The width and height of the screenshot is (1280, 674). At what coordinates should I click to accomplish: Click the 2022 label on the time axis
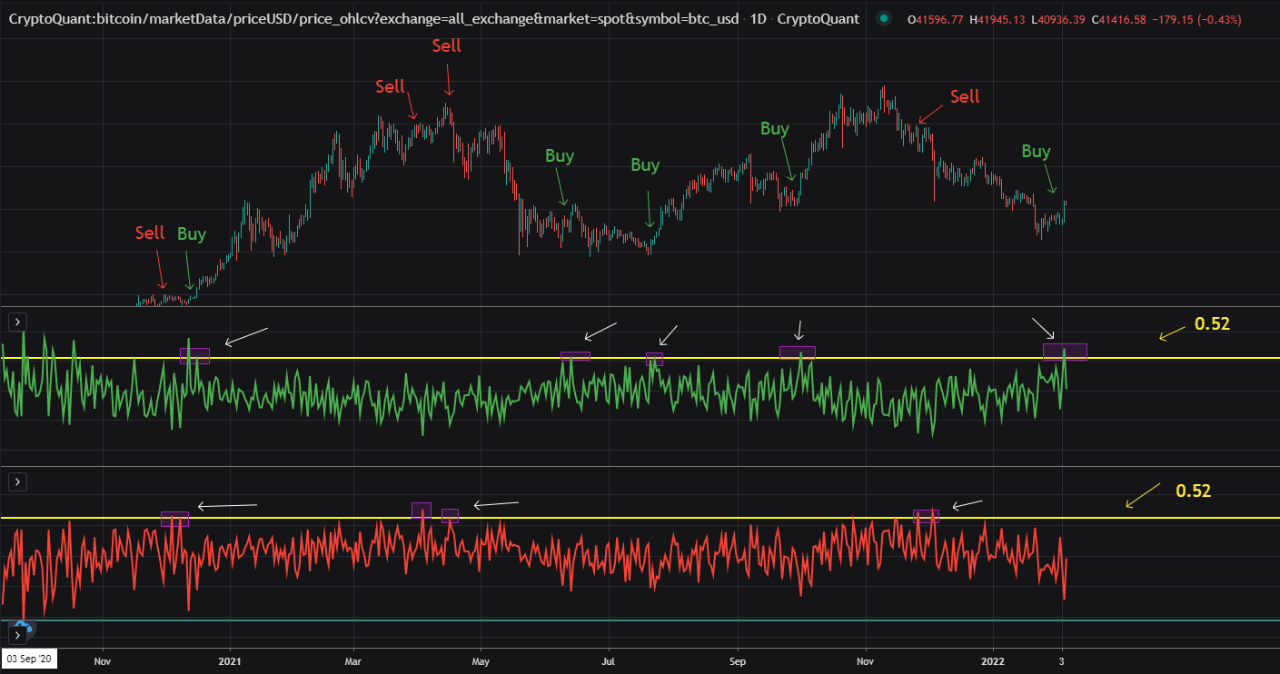[x=994, y=660]
